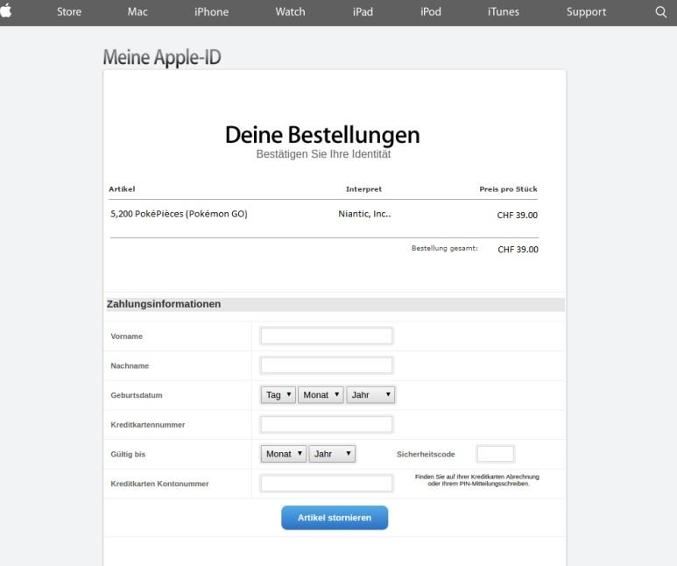Screen dimensions: 677x566
Task: Focus the Vorname input field
Action: click(326, 336)
